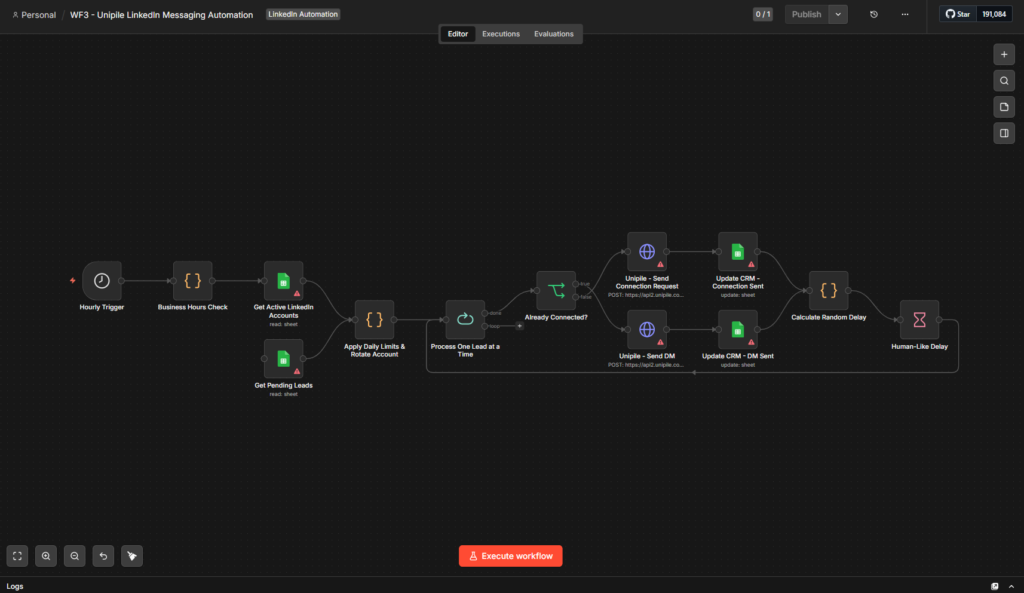Add a sticky note to the canvas

tap(1004, 107)
